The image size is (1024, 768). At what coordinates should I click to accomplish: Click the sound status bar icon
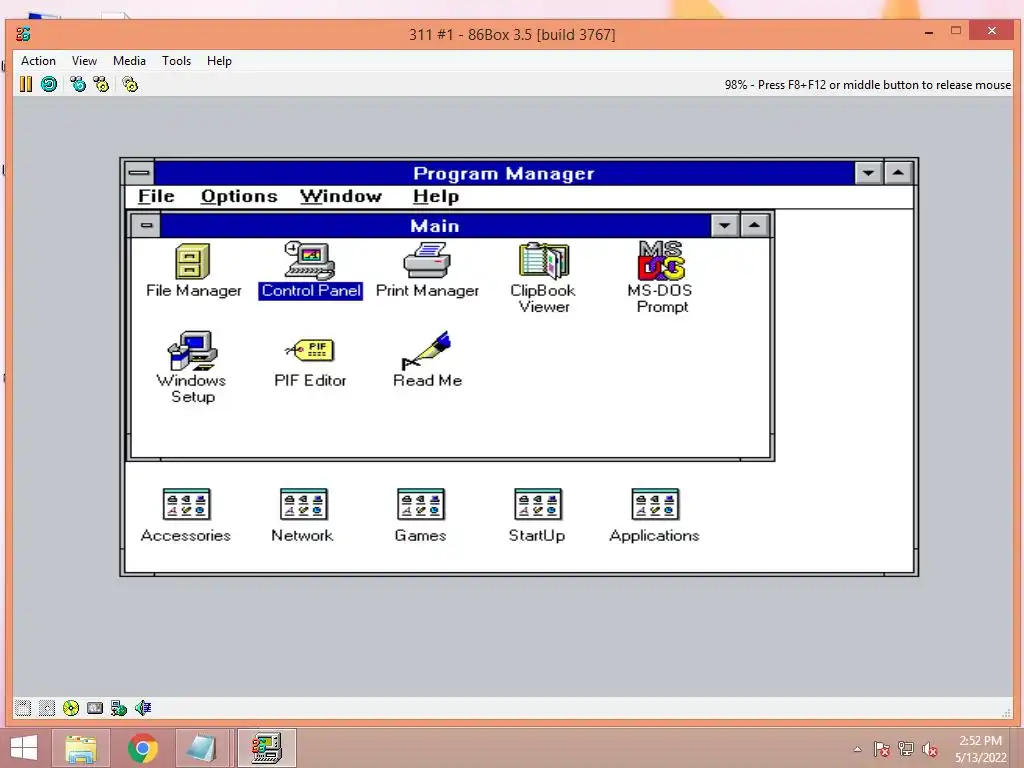143,708
